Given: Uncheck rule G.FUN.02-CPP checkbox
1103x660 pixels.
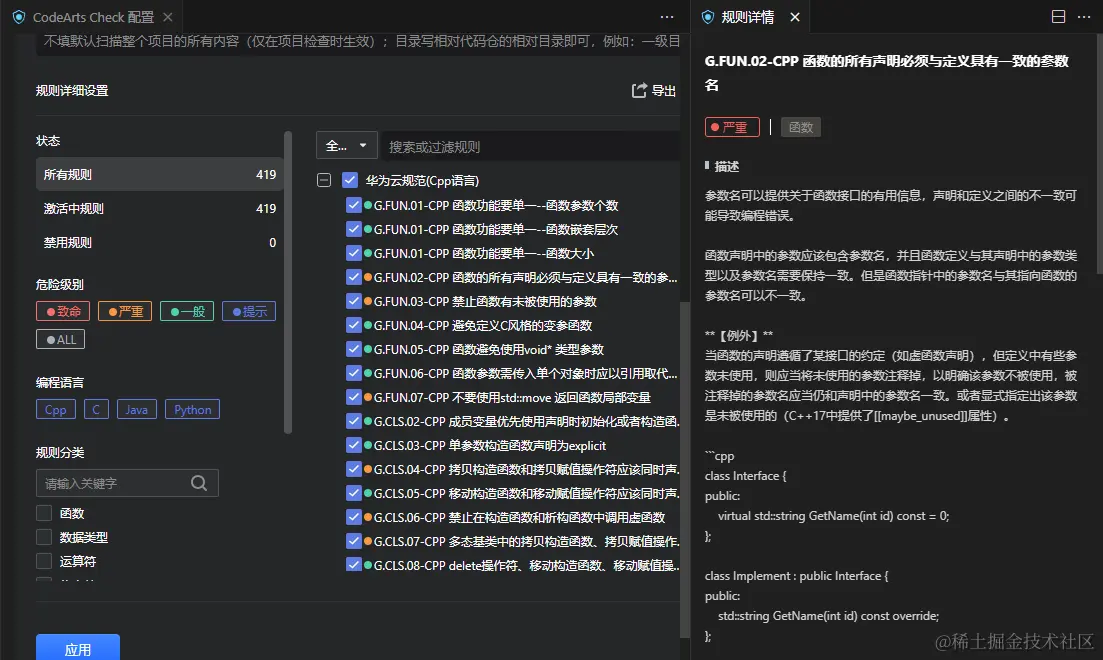Looking at the screenshot, I should coord(354,277).
